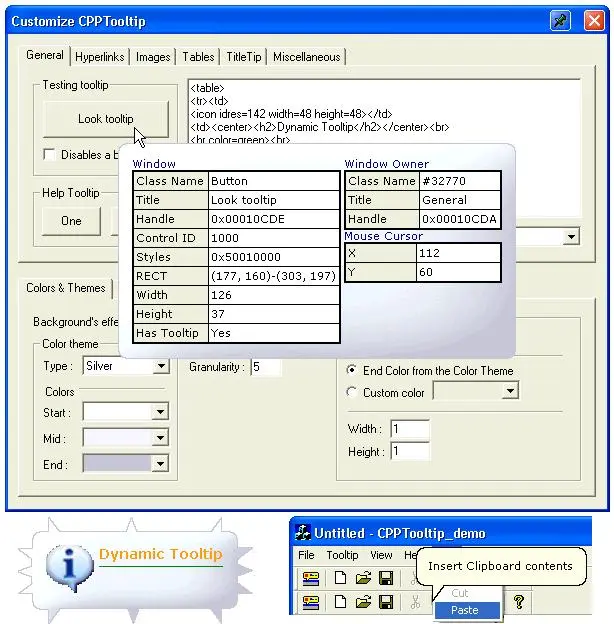Click Open folder icon in first toolbar row
614x624 pixels.
pos(363,578)
